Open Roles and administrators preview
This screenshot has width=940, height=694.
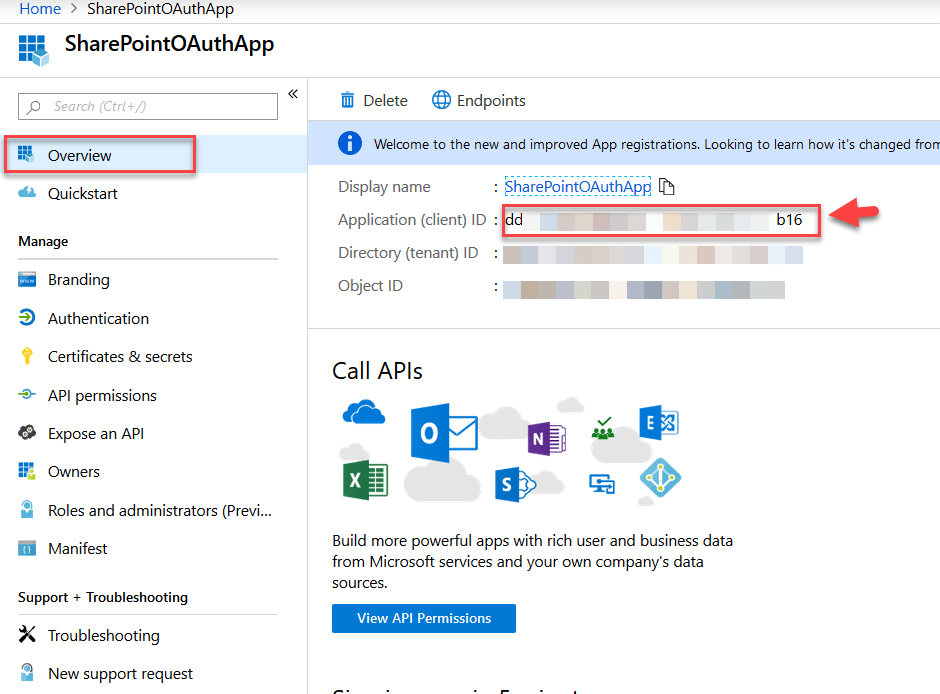coord(159,510)
